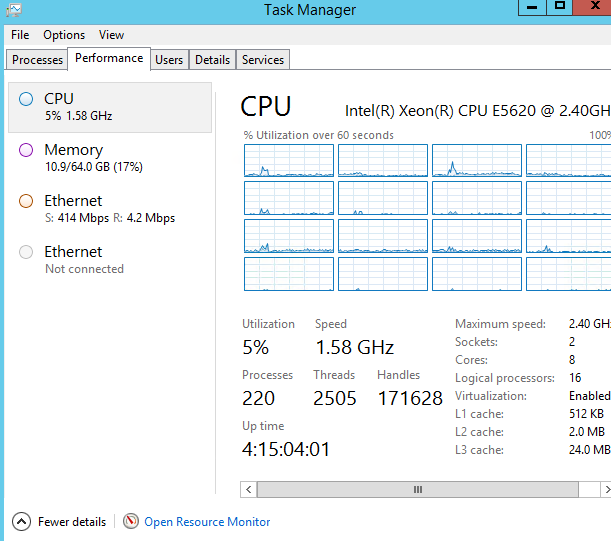Click the orange connected Ethernet circle icon

coord(26,201)
